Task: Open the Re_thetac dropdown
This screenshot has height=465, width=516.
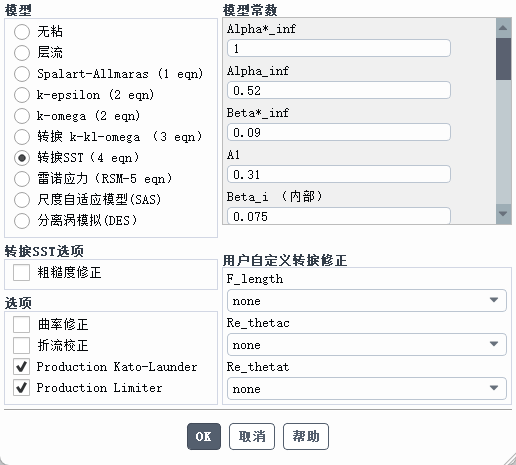Action: click(x=367, y=344)
